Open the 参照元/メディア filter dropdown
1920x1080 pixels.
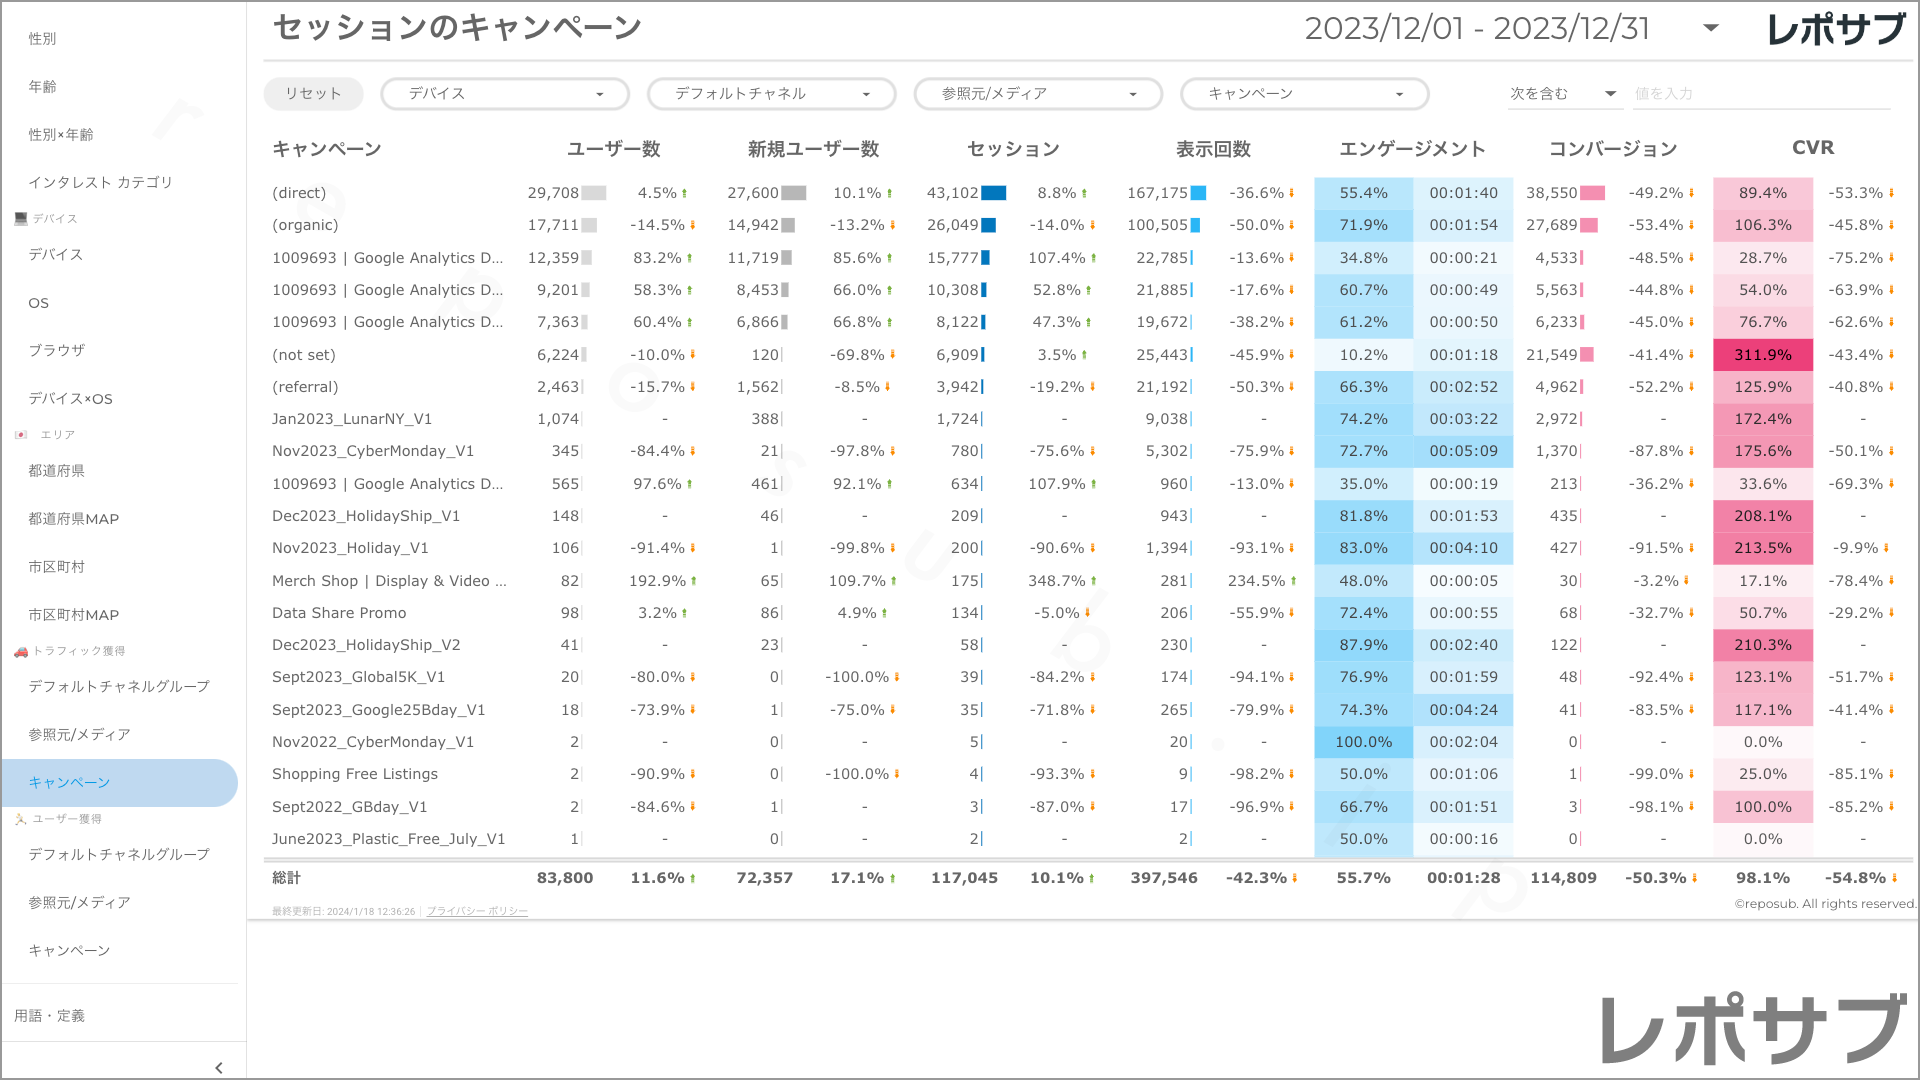coord(1132,94)
